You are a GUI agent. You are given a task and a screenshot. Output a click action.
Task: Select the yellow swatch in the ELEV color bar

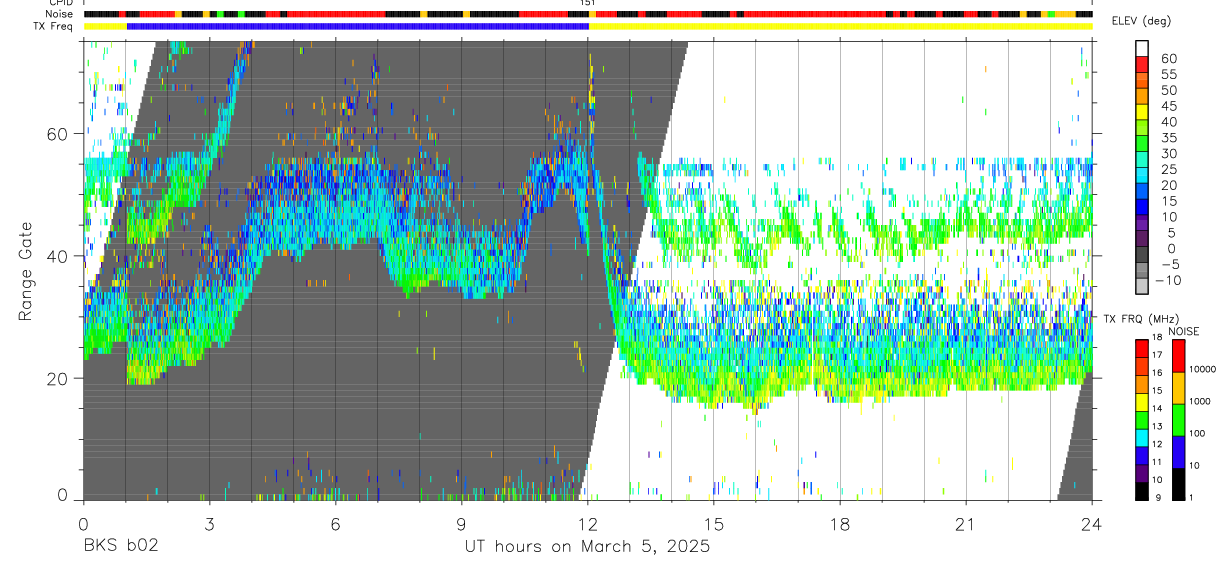[x=1142, y=113]
